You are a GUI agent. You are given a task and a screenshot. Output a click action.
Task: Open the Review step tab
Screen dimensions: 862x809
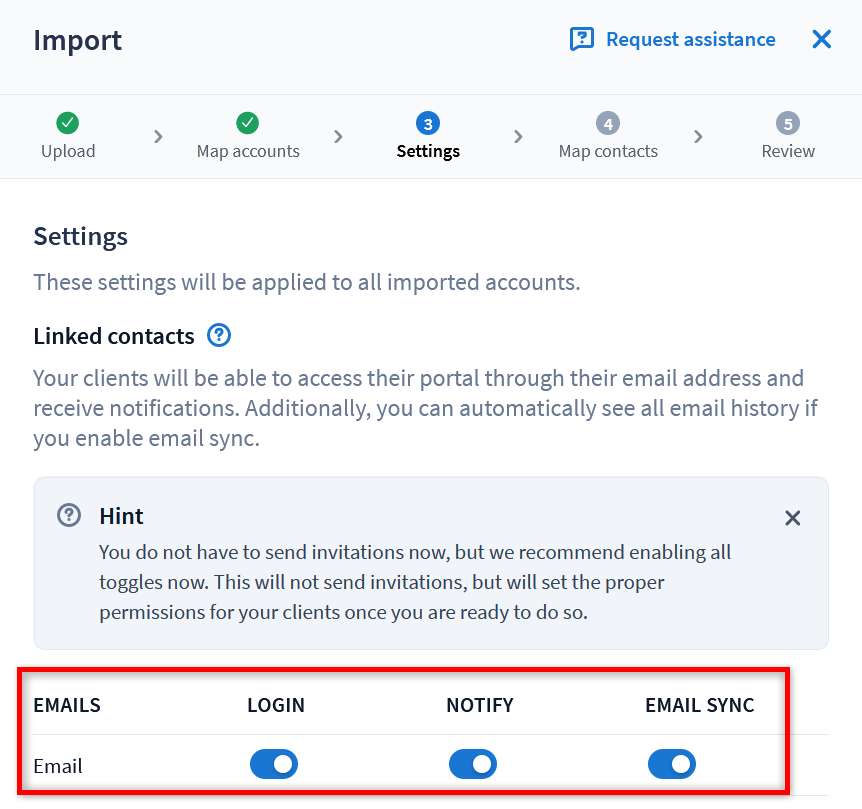[788, 151]
